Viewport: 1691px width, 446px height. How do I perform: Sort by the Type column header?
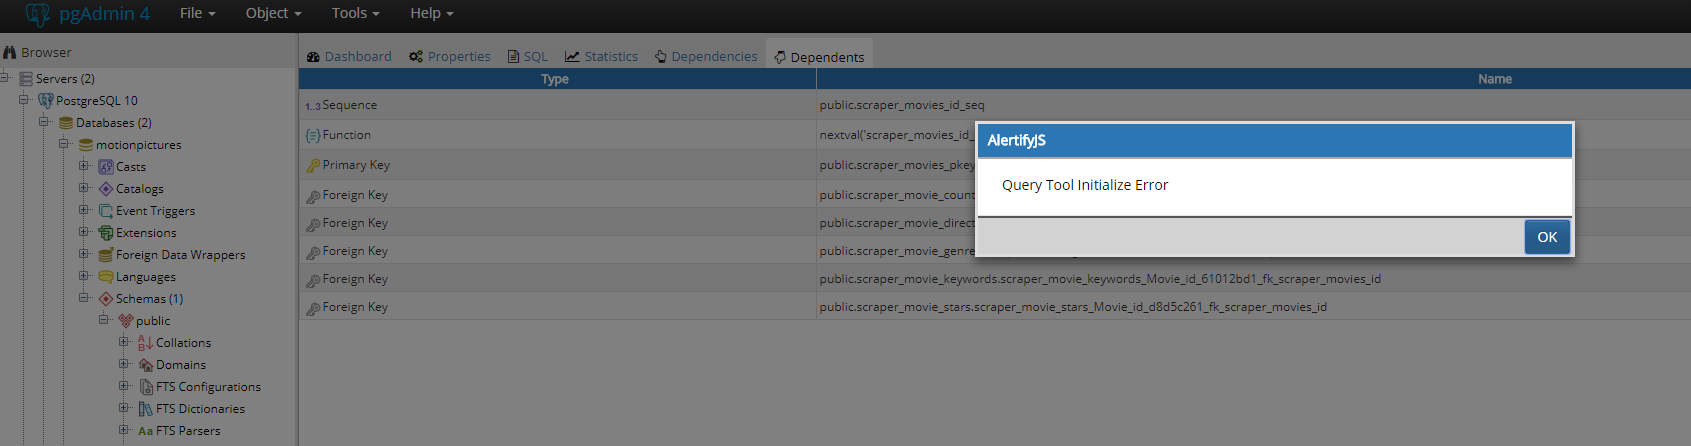point(555,79)
